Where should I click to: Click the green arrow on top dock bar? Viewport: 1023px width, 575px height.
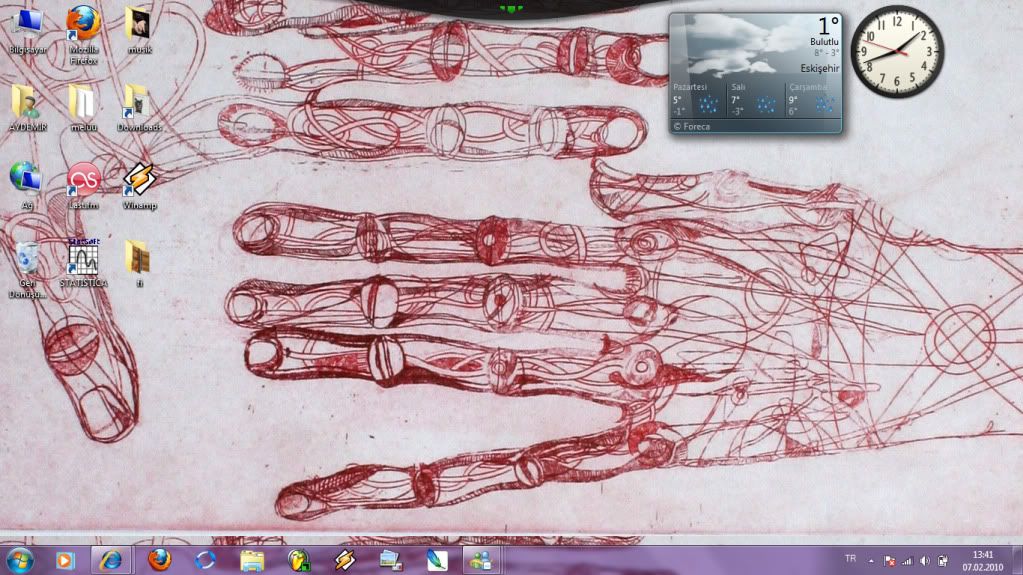click(511, 9)
